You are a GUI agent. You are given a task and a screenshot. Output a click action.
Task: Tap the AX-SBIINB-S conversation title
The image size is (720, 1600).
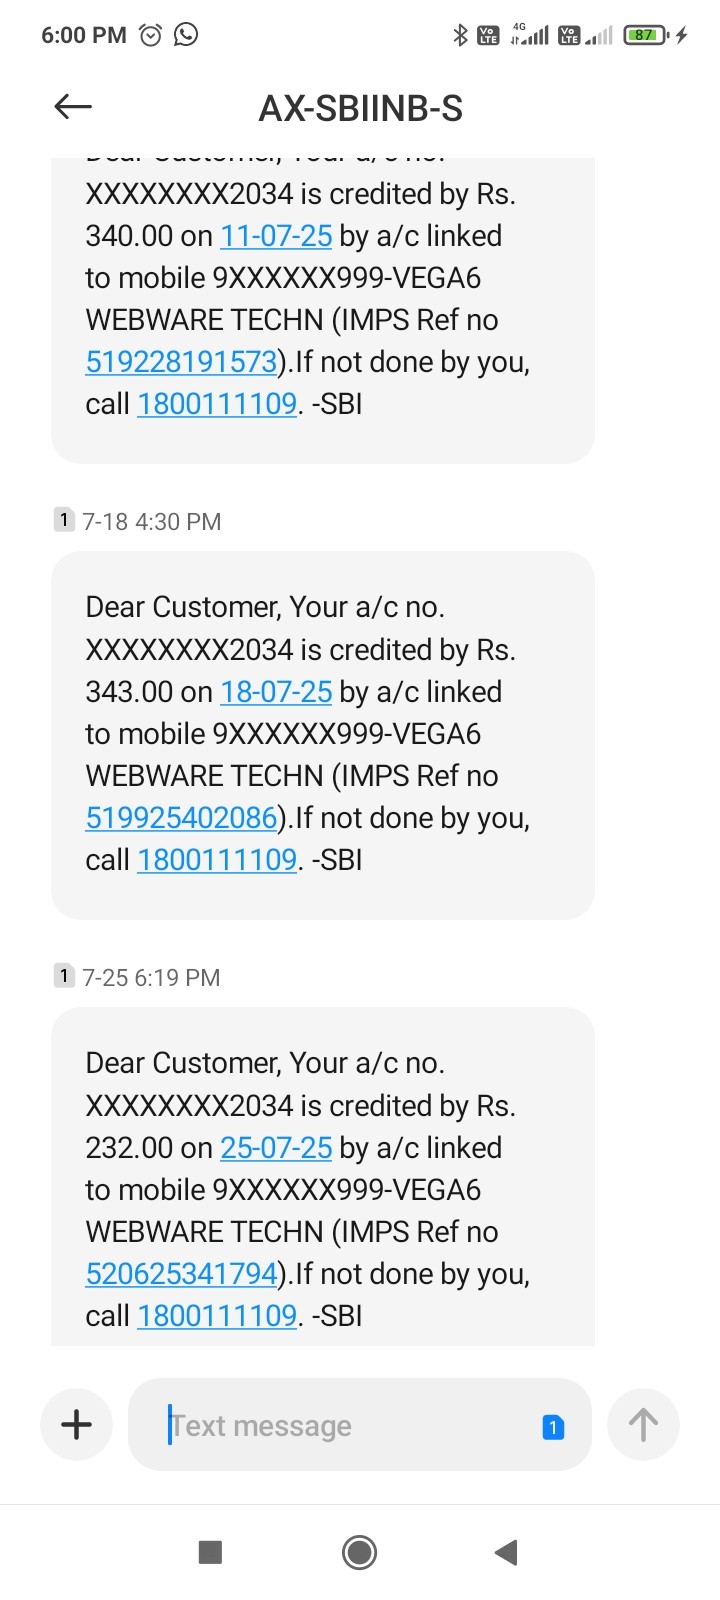tap(361, 108)
